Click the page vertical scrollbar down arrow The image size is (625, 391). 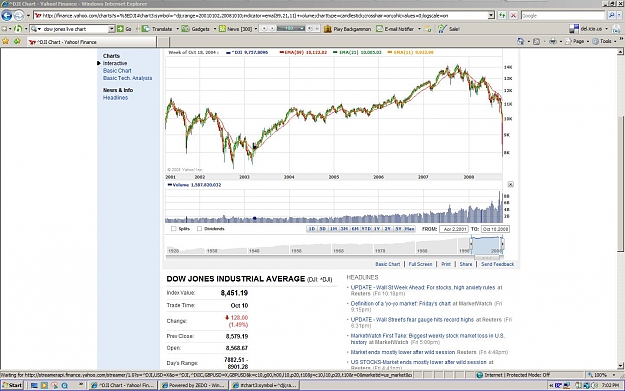point(621,365)
